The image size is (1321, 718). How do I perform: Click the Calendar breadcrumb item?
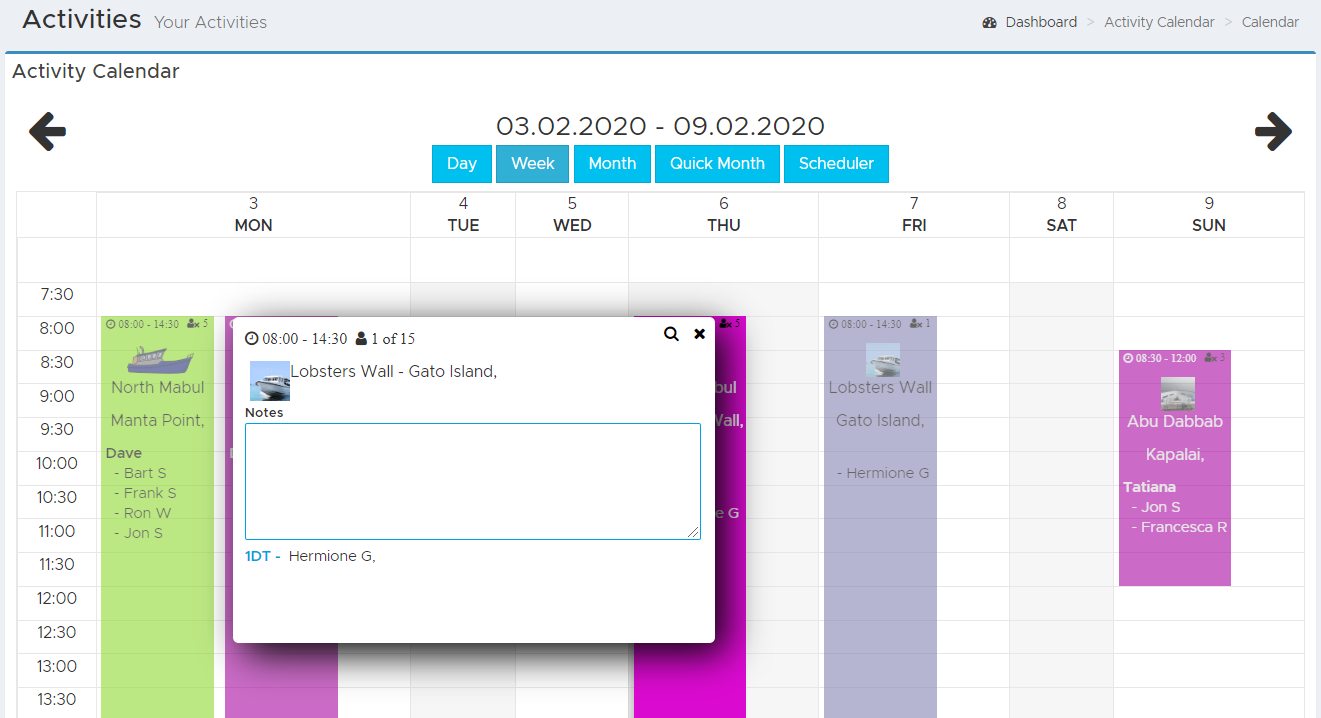point(1270,22)
